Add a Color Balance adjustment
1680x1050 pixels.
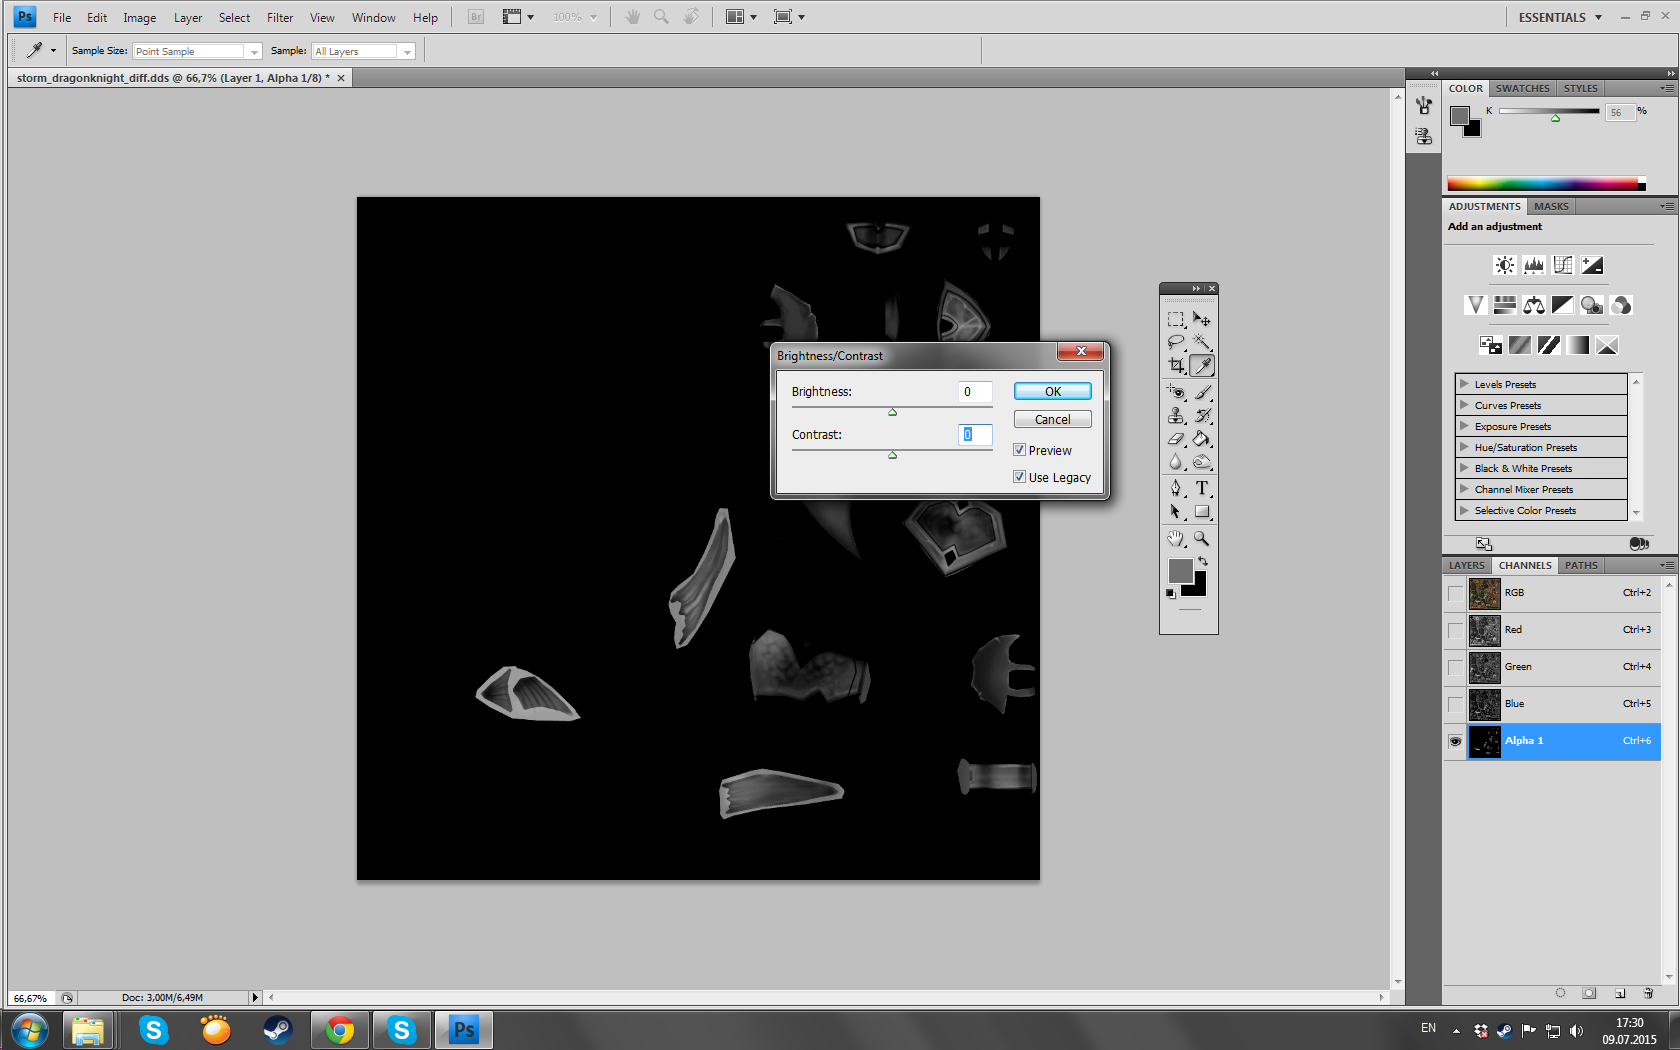click(x=1534, y=305)
